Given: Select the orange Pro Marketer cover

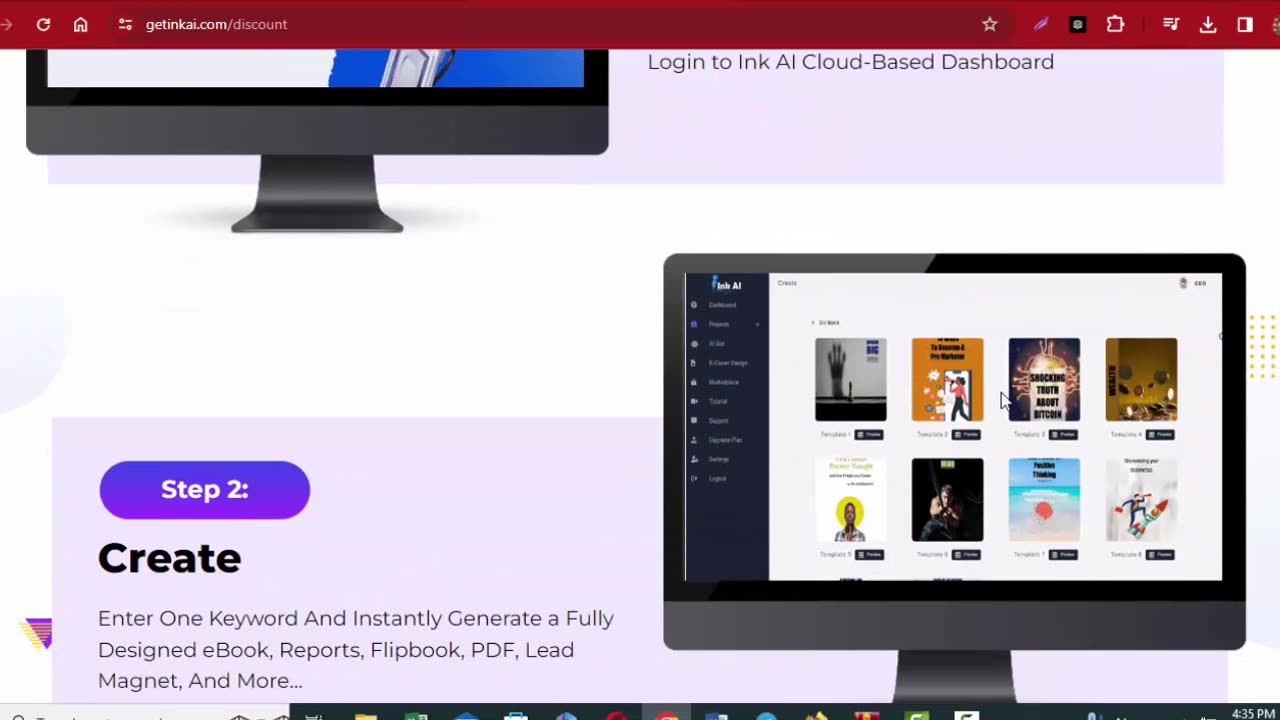Looking at the screenshot, I should point(947,379).
